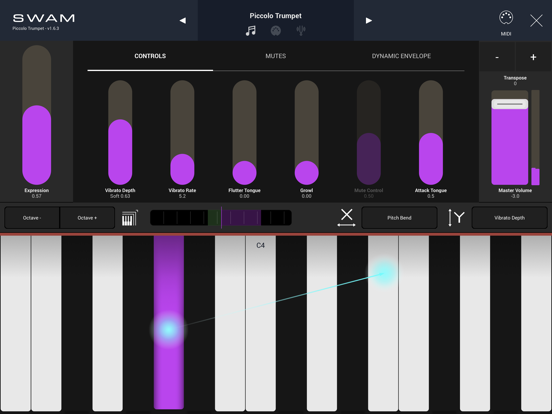Switch to the MUTES tab

pos(276,56)
